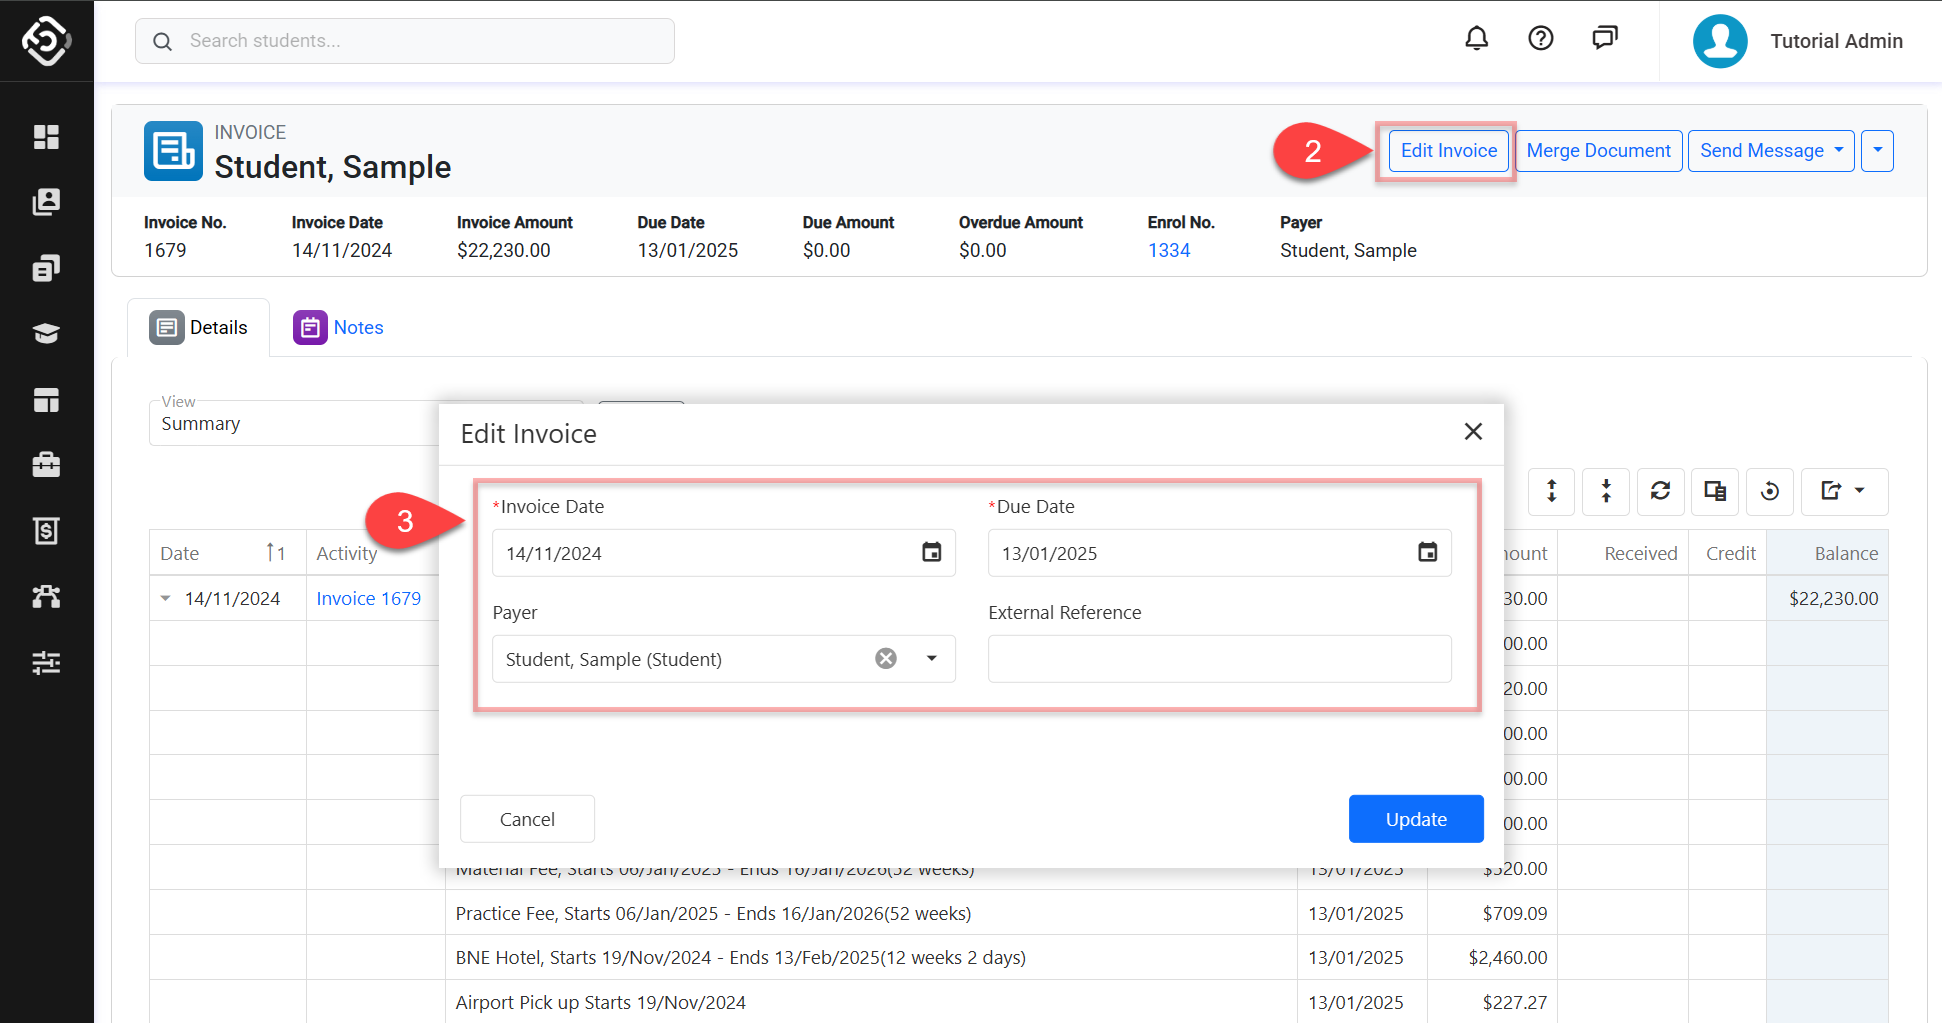Expand the Payer dropdown list
The height and width of the screenshot is (1023, 1942).
coord(932,659)
